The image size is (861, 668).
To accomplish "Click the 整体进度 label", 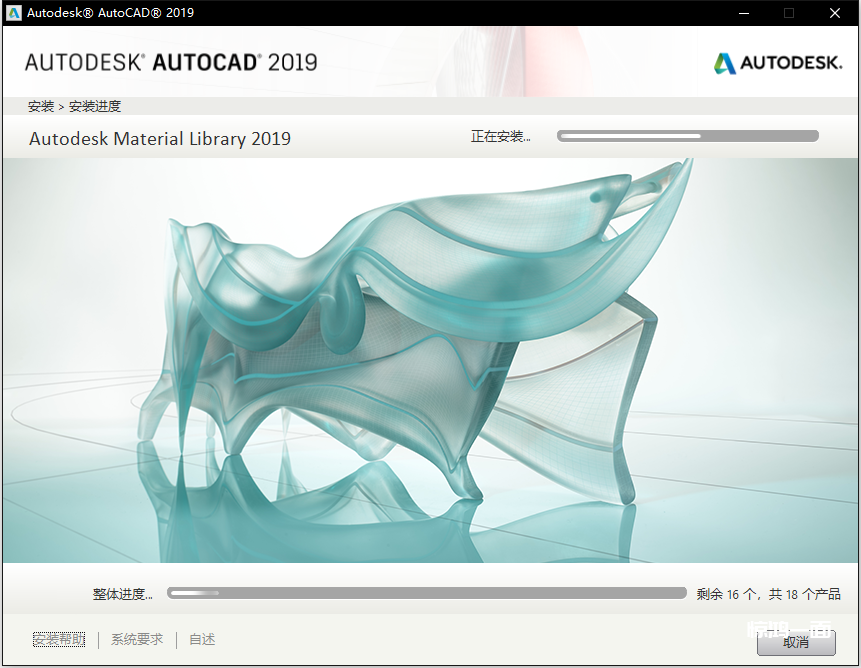I will click(122, 594).
